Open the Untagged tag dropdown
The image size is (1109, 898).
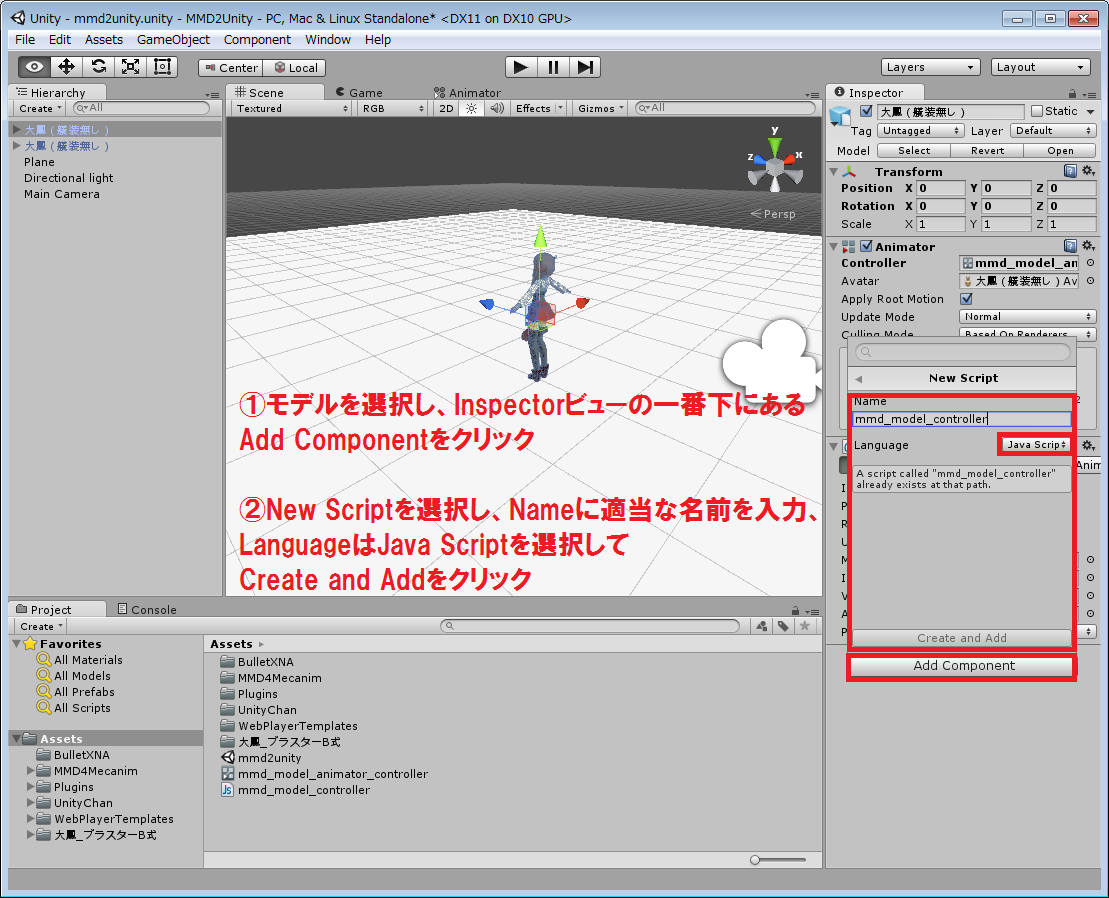coord(920,131)
